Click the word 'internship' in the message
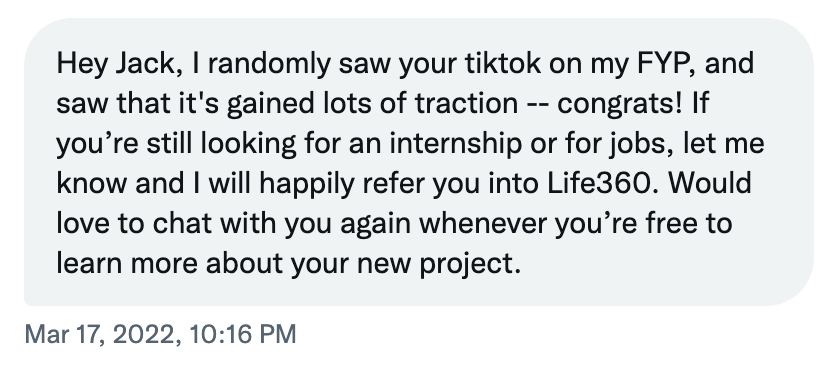The image size is (840, 386). click(455, 143)
